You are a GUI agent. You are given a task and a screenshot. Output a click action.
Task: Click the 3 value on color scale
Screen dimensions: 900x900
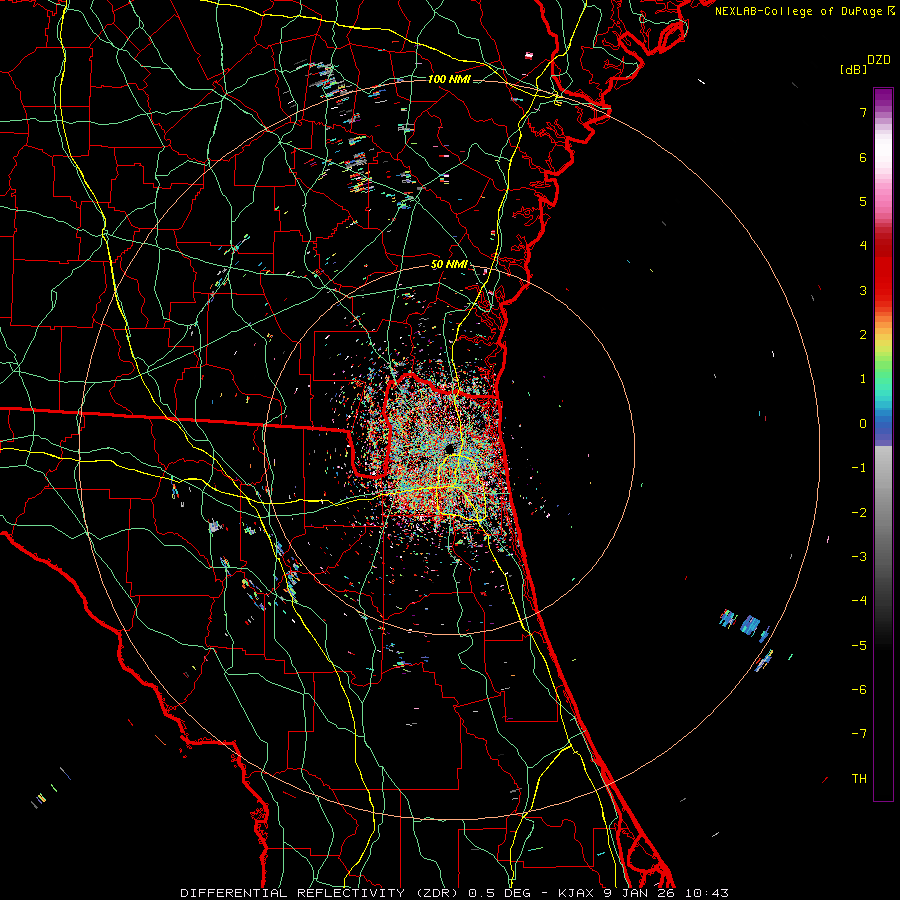(x=863, y=290)
